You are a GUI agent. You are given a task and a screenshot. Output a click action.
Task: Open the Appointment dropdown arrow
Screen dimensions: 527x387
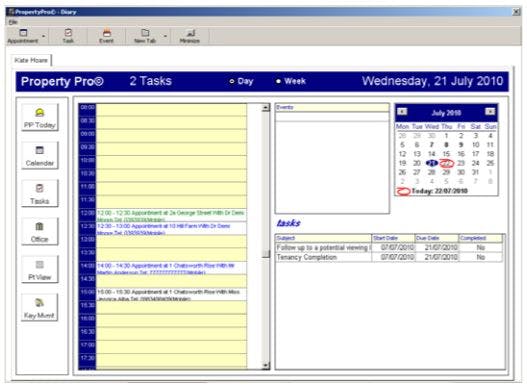pos(44,36)
